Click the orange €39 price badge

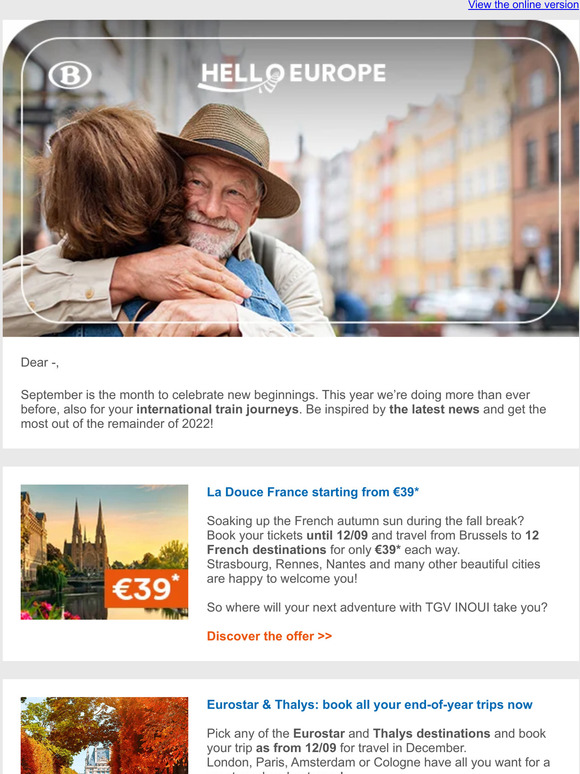tap(146, 589)
